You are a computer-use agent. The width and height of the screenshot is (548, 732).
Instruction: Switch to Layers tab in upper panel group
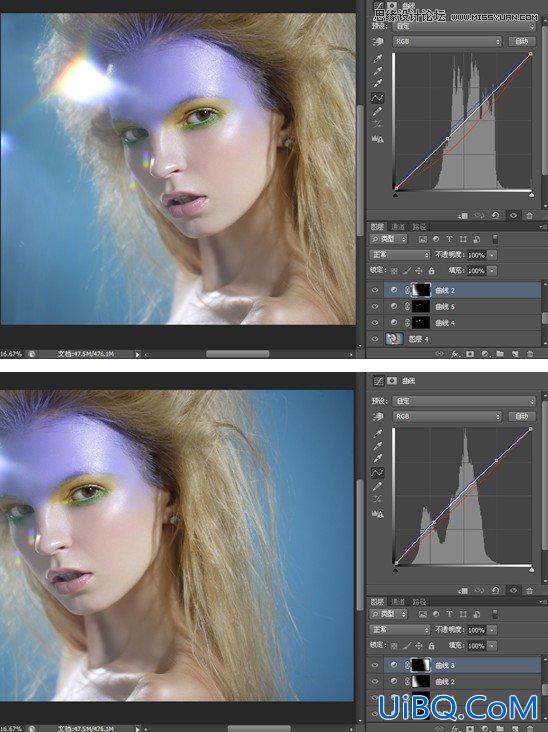[378, 226]
